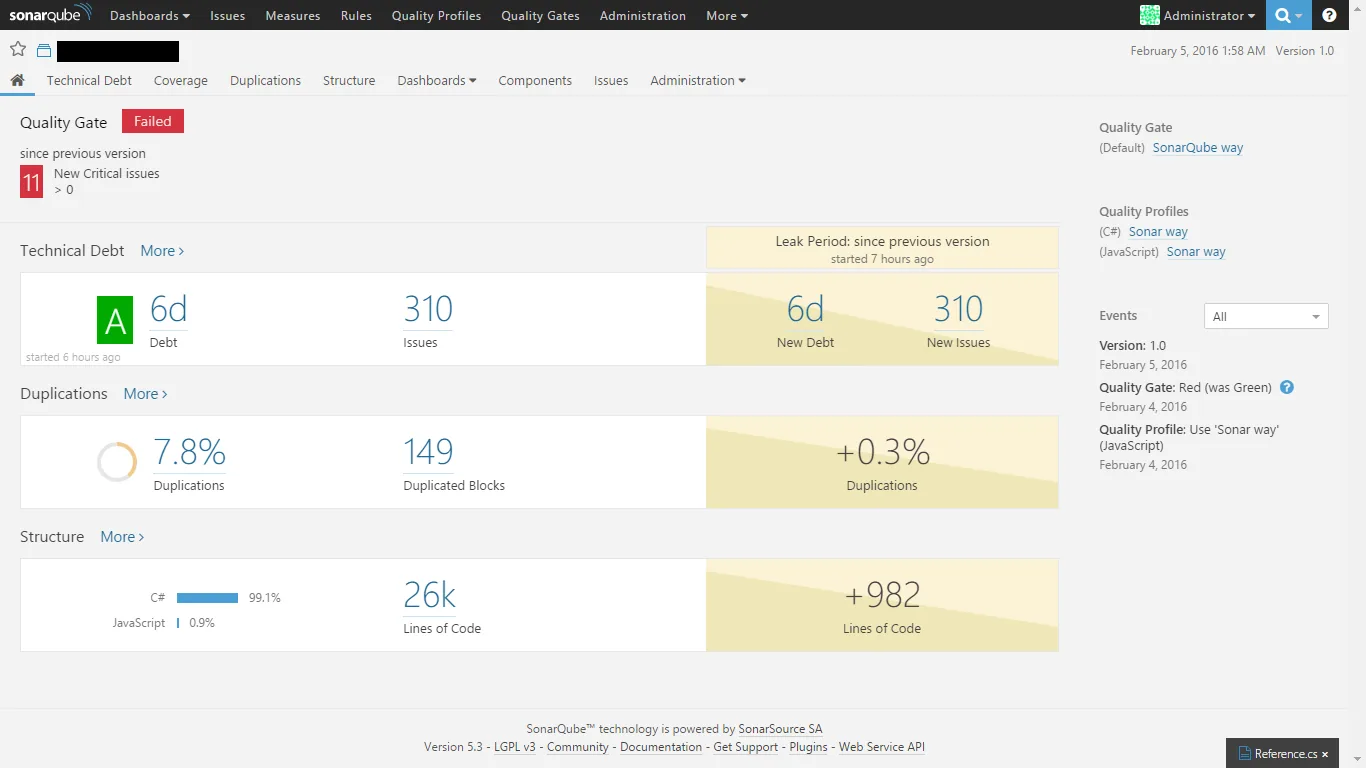Click the SonarQube logo
1366x768 pixels.
tap(50, 14)
